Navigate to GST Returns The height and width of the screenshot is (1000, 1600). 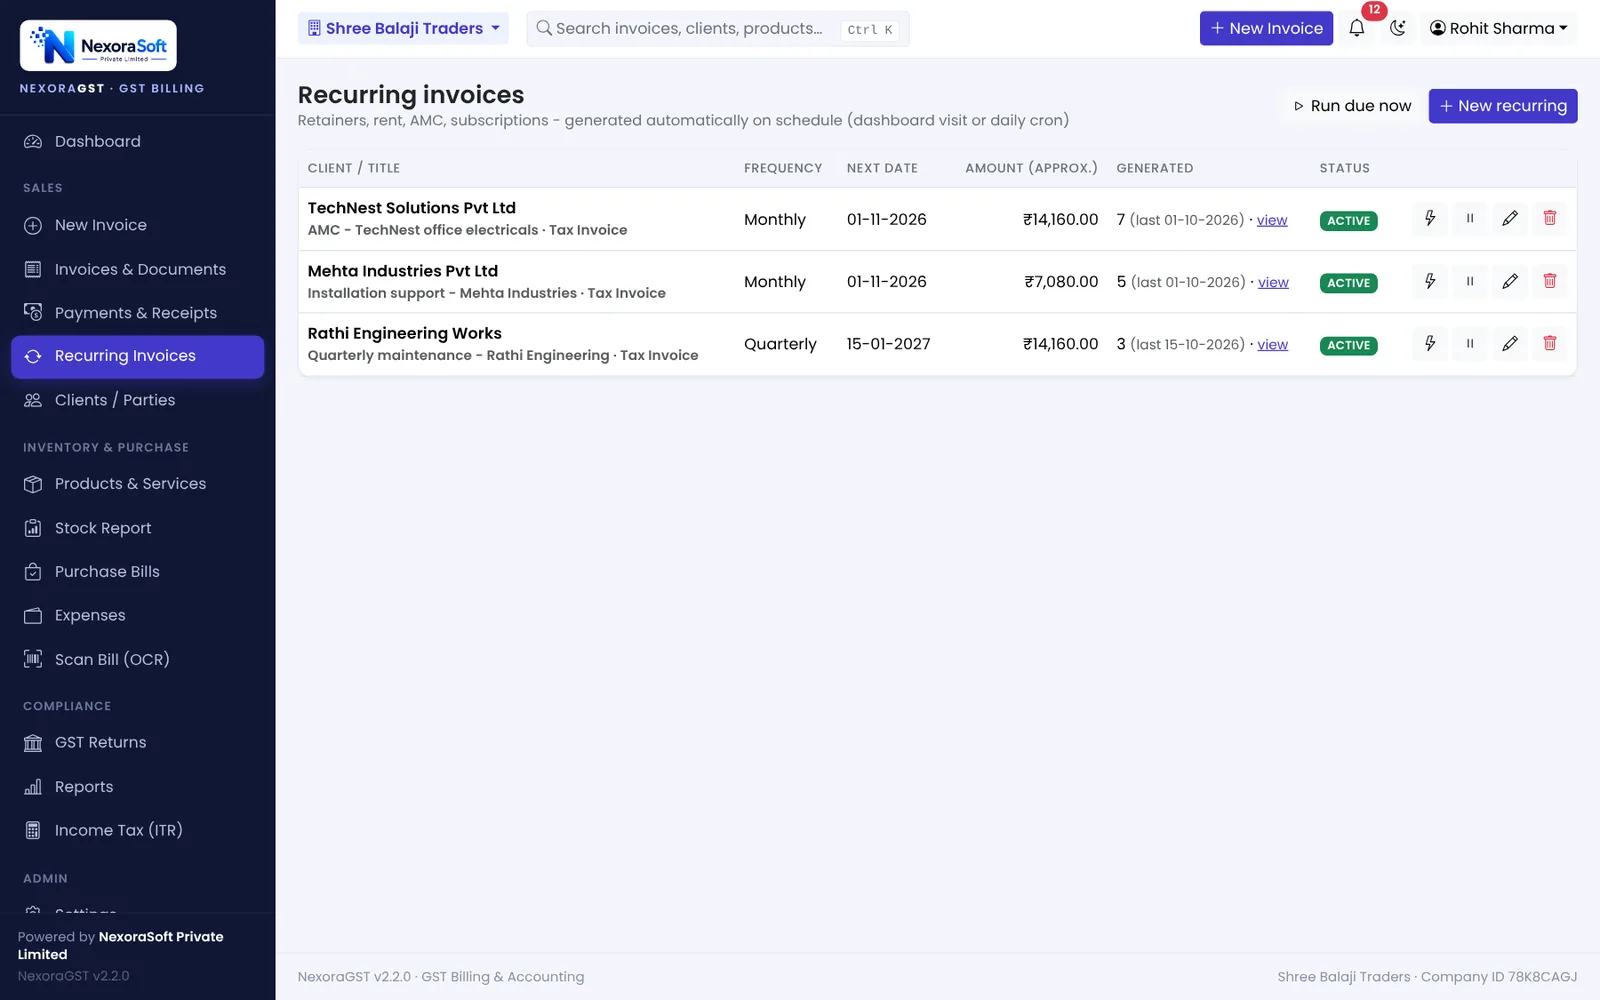[138, 743]
